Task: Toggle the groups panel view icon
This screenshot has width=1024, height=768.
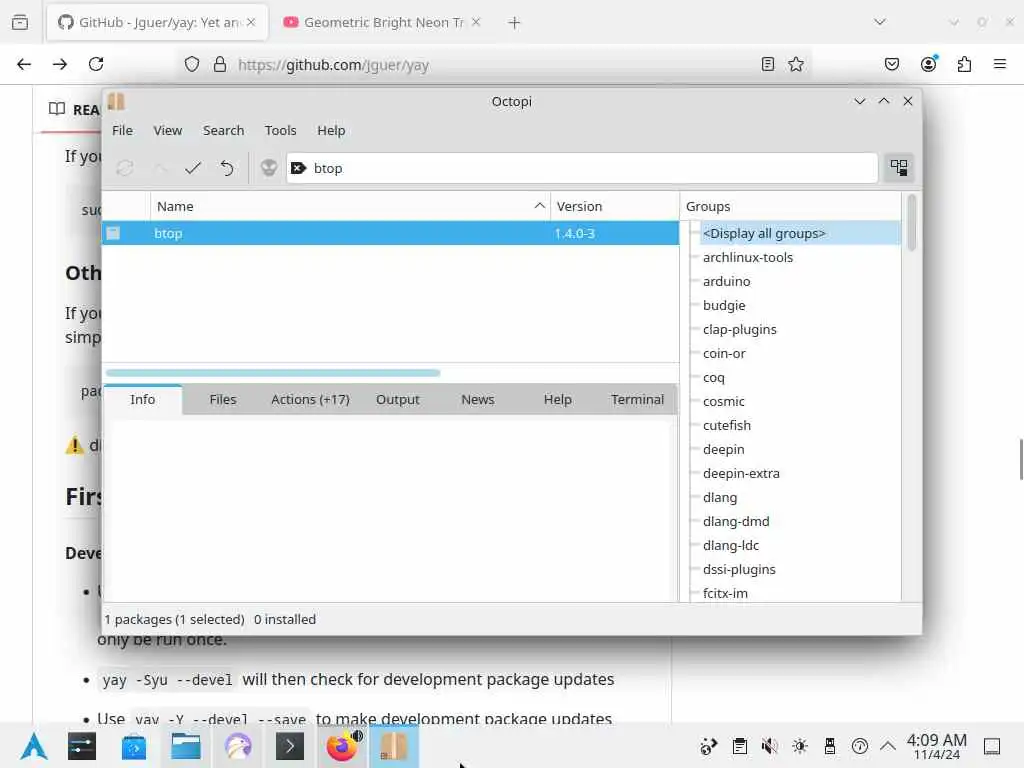Action: (899, 168)
